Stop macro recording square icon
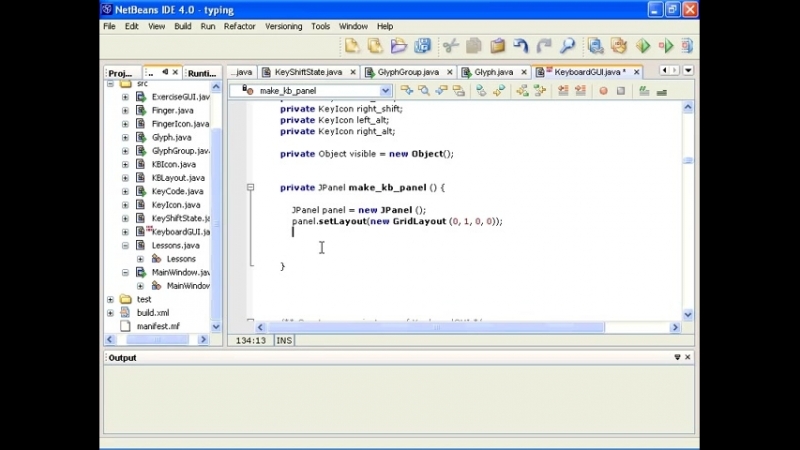800x450 pixels. (x=621, y=91)
